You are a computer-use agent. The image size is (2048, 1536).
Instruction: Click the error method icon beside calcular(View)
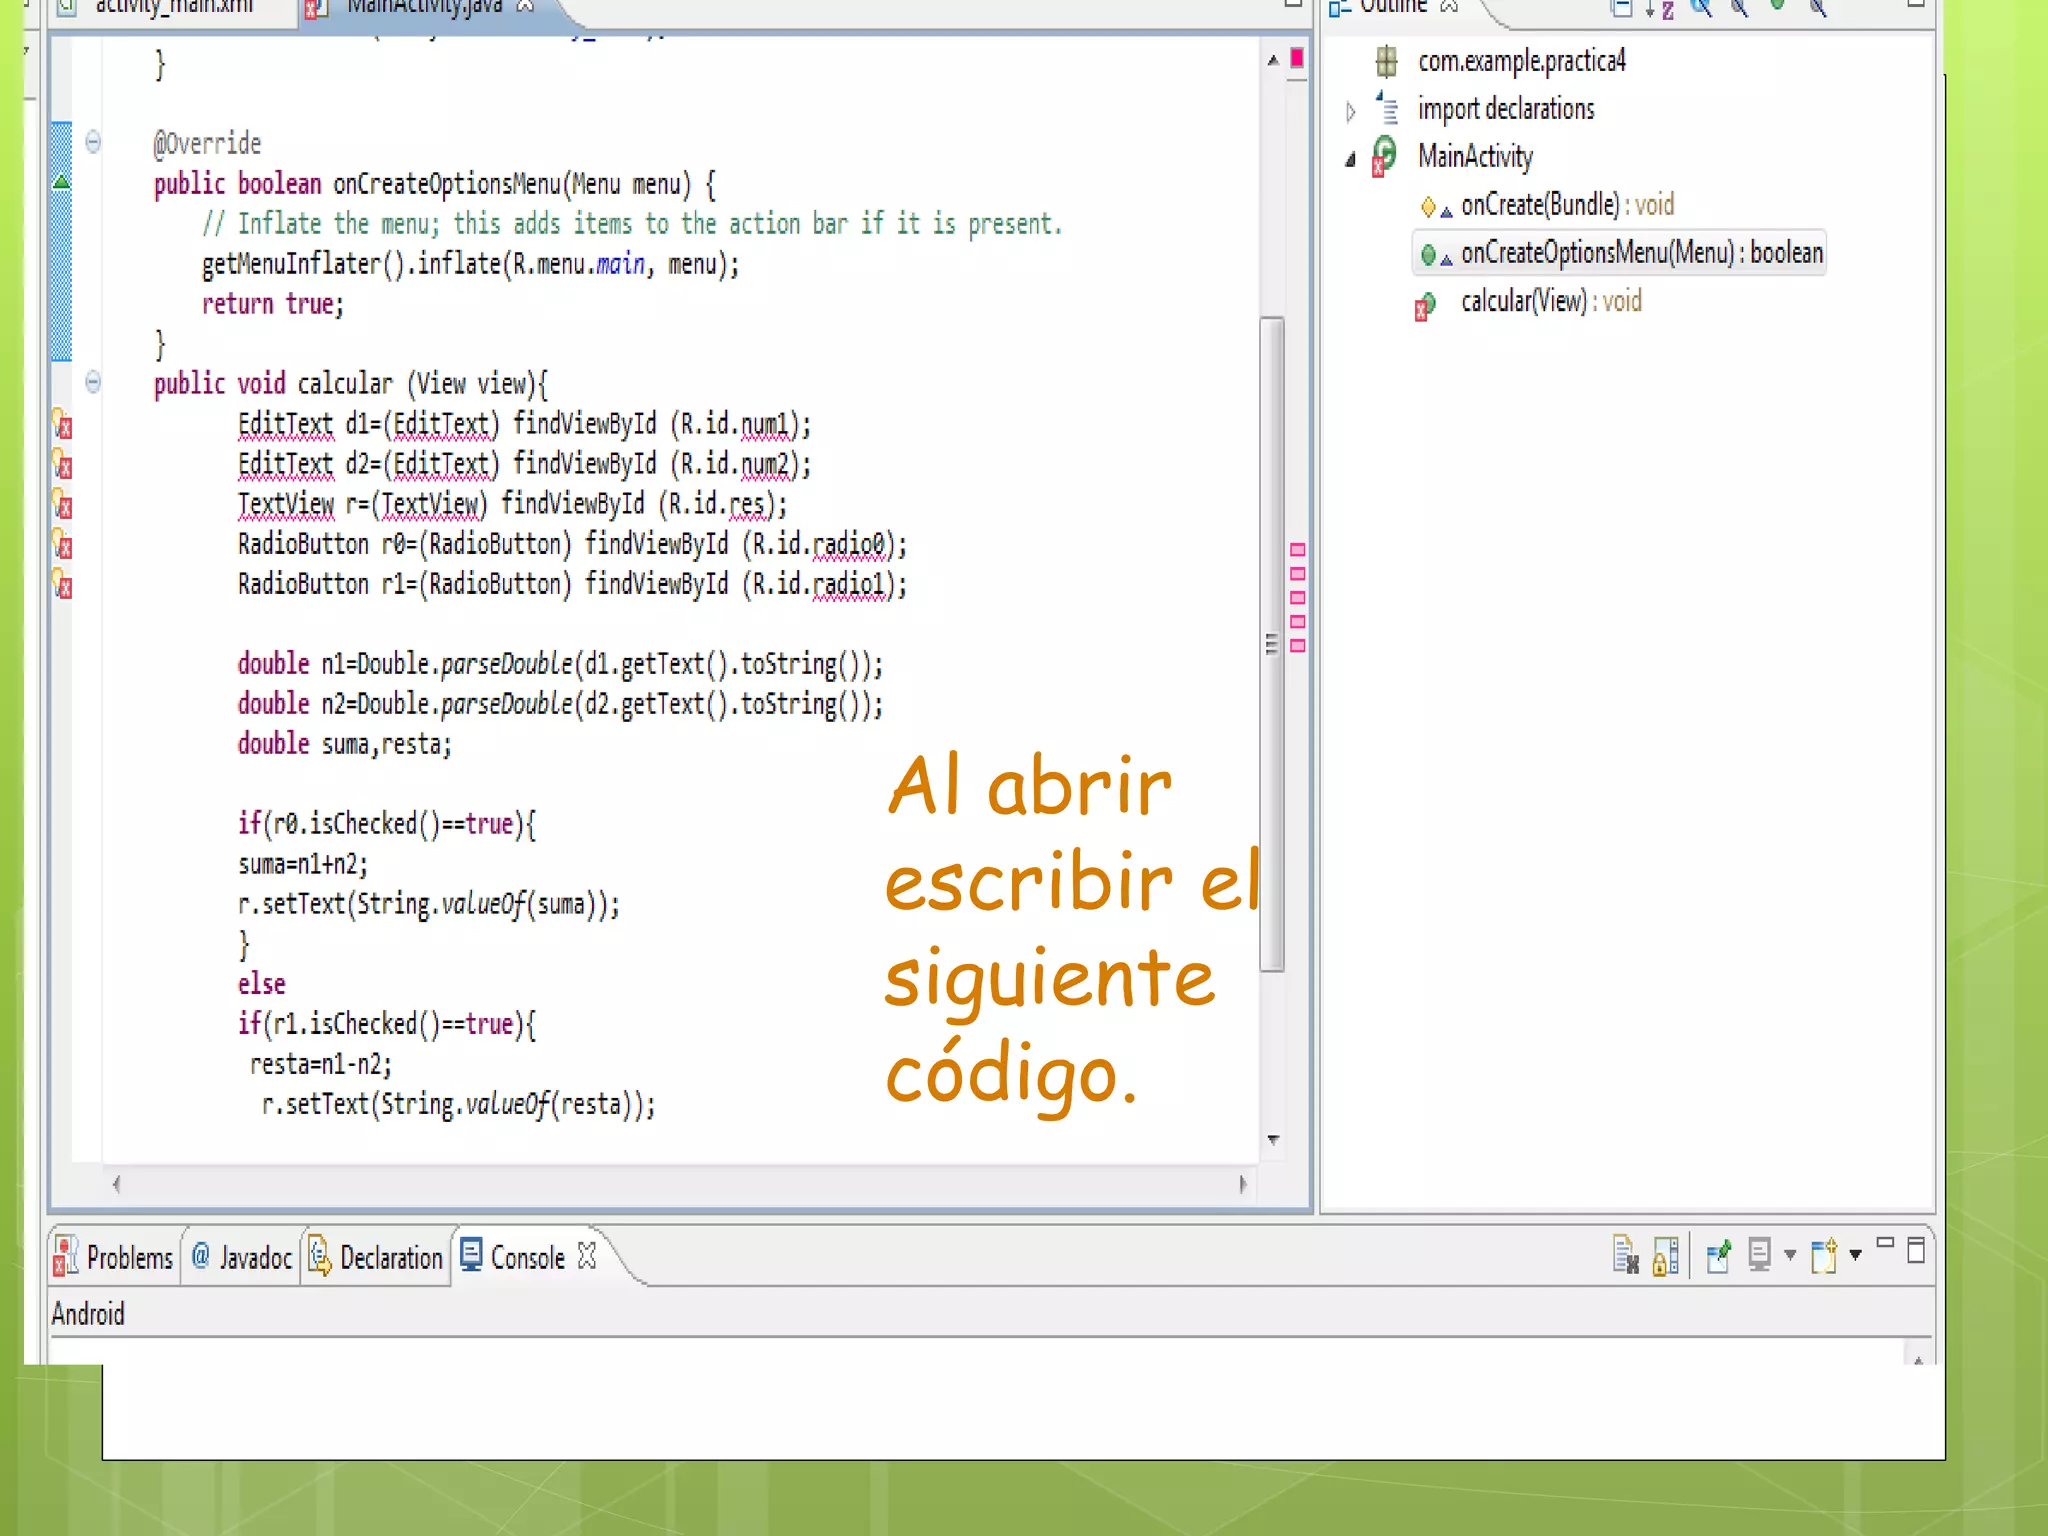pos(1425,305)
